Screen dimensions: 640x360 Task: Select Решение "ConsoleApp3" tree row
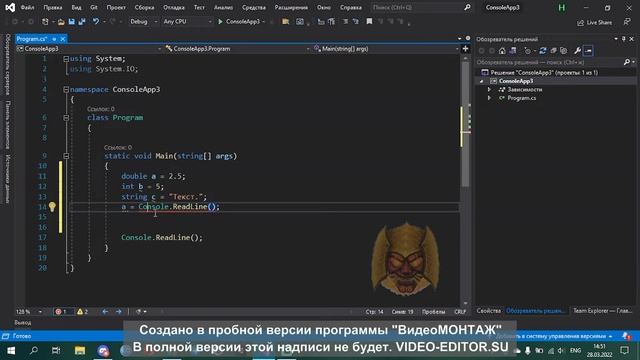click(x=556, y=73)
